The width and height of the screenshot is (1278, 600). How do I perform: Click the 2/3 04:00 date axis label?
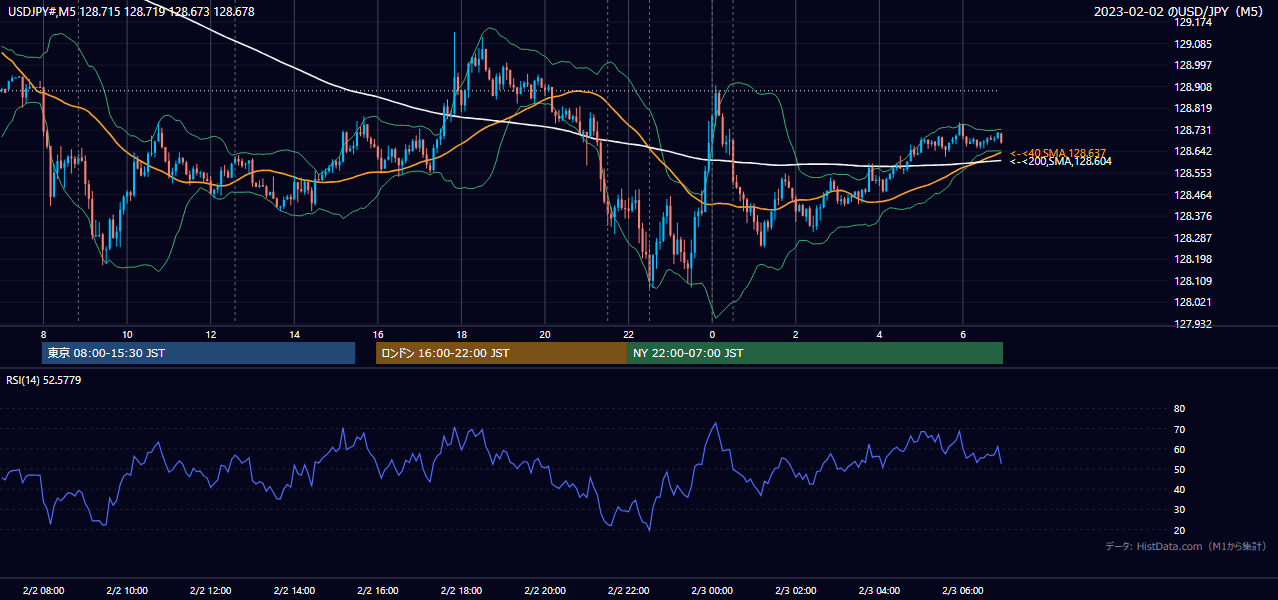coord(879,591)
